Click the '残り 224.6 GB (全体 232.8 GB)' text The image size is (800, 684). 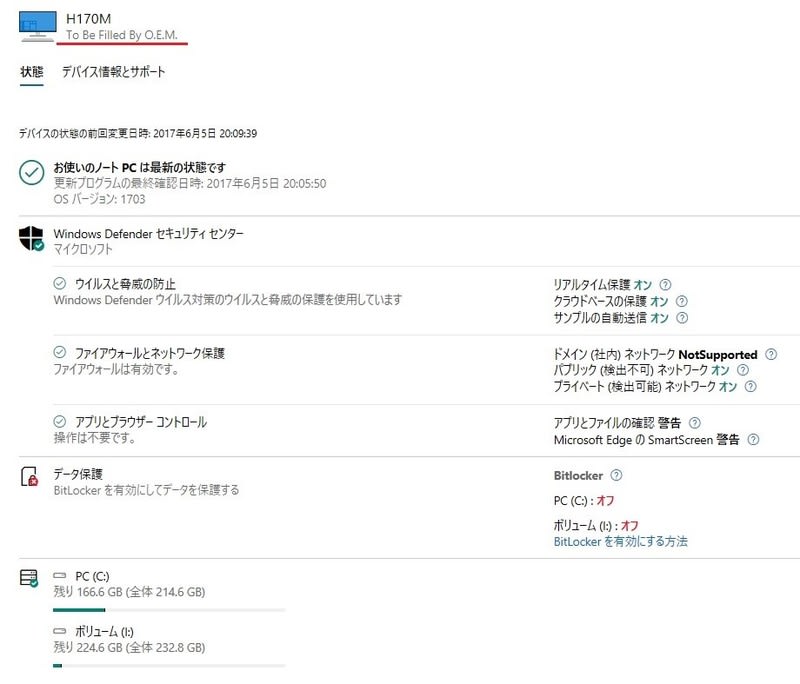click(130, 648)
